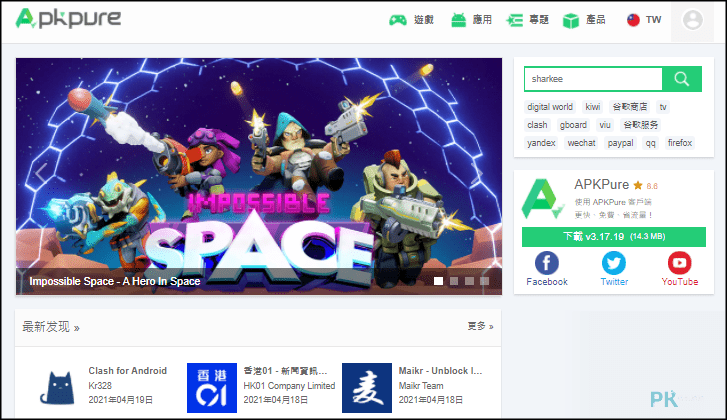727x420 pixels.
Task: Select the 谷歌服务 search tag
Action: tap(640, 125)
